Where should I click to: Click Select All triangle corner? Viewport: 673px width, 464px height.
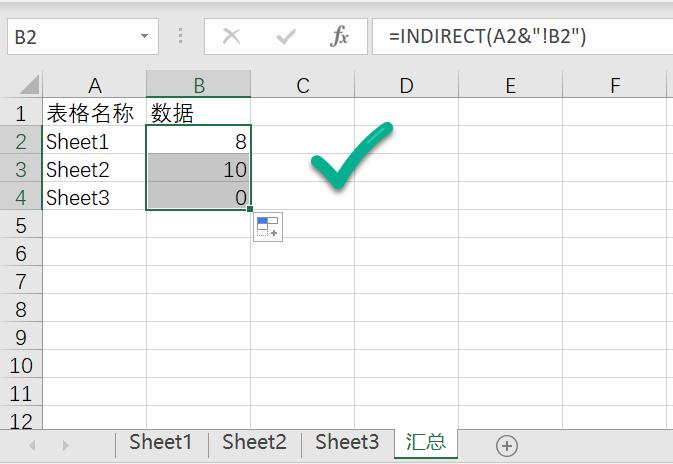(x=30, y=85)
